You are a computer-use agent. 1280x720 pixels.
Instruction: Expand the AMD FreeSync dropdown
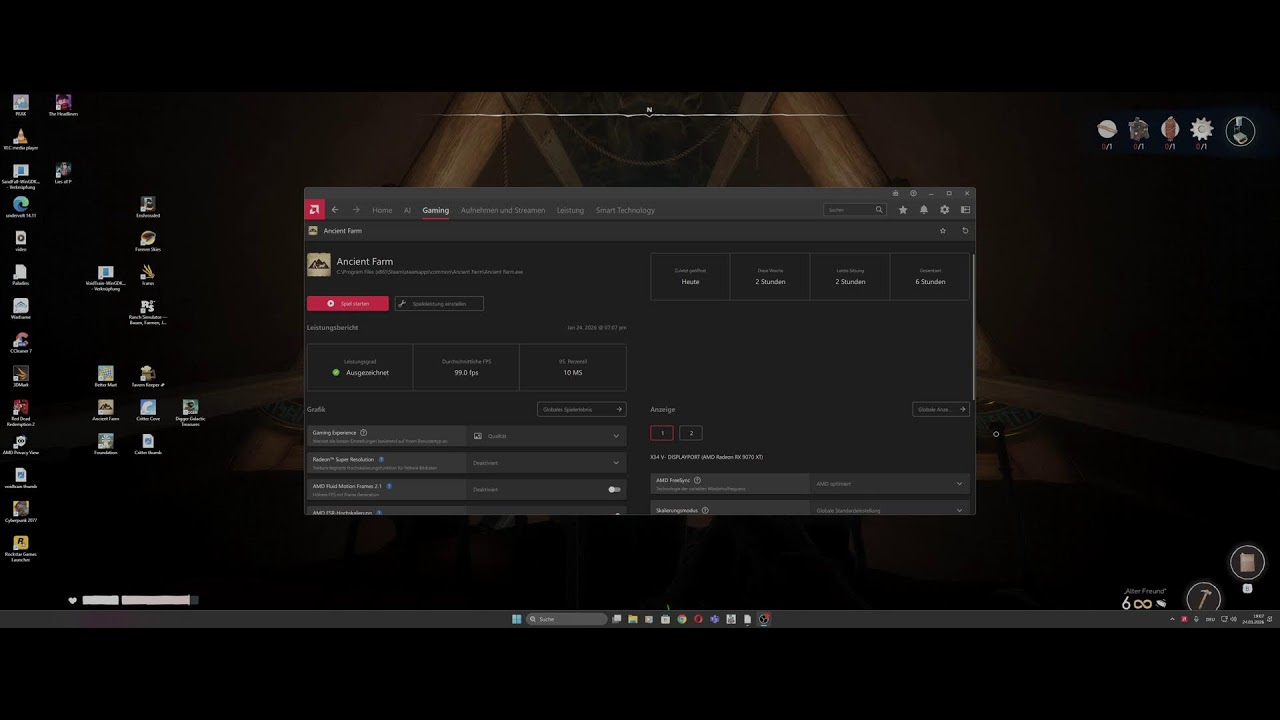tap(889, 483)
